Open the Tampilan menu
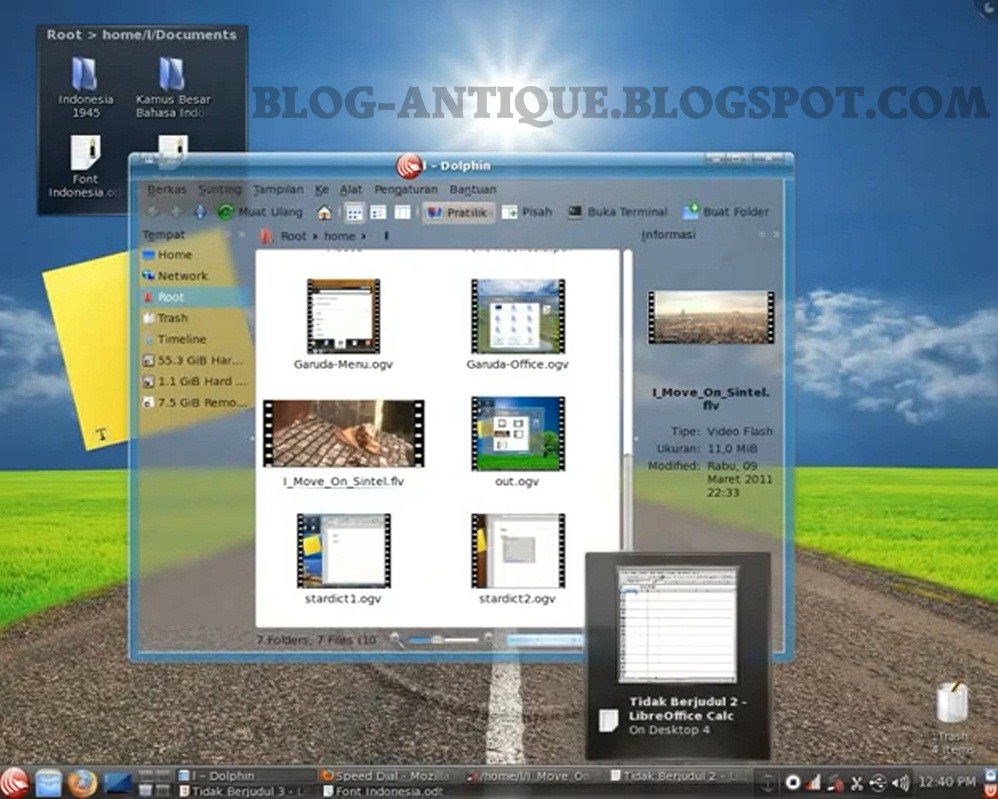The height and width of the screenshot is (799, 998). click(279, 189)
